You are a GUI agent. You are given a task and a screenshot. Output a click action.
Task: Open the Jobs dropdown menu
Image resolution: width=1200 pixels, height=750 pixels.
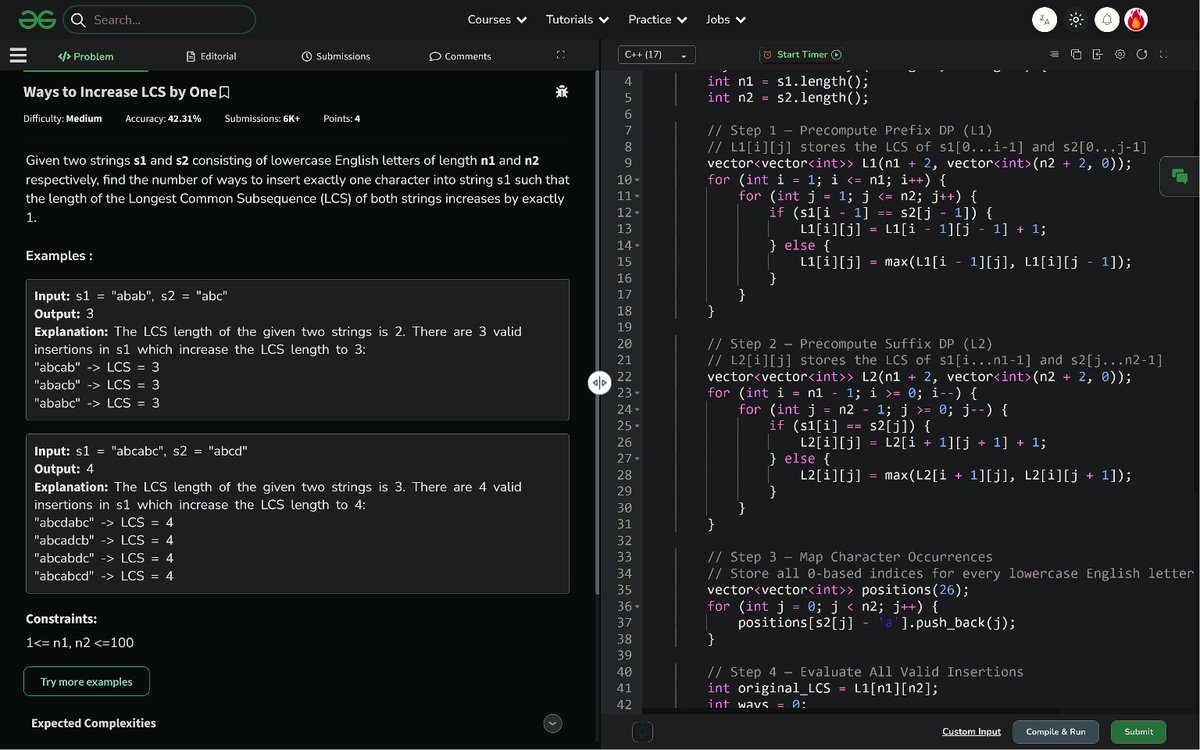pos(725,19)
